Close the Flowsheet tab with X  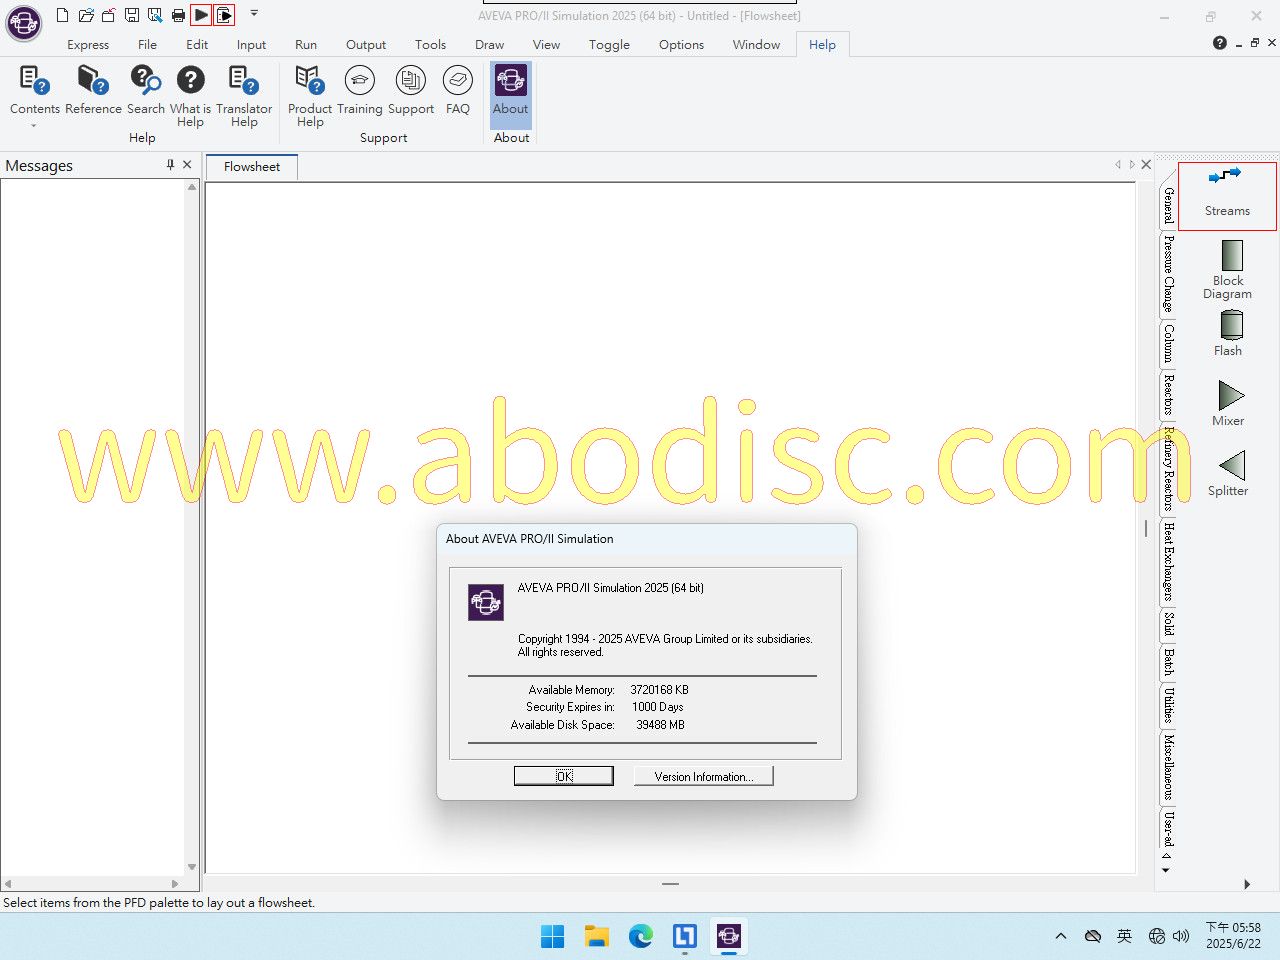(1146, 164)
